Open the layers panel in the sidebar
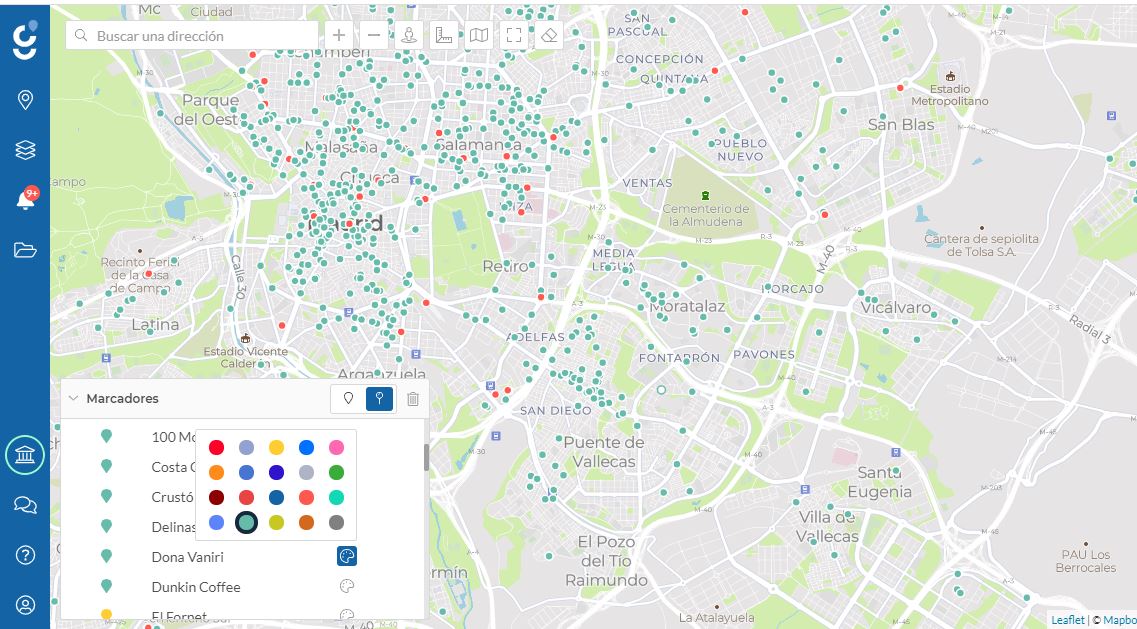 click(x=25, y=149)
